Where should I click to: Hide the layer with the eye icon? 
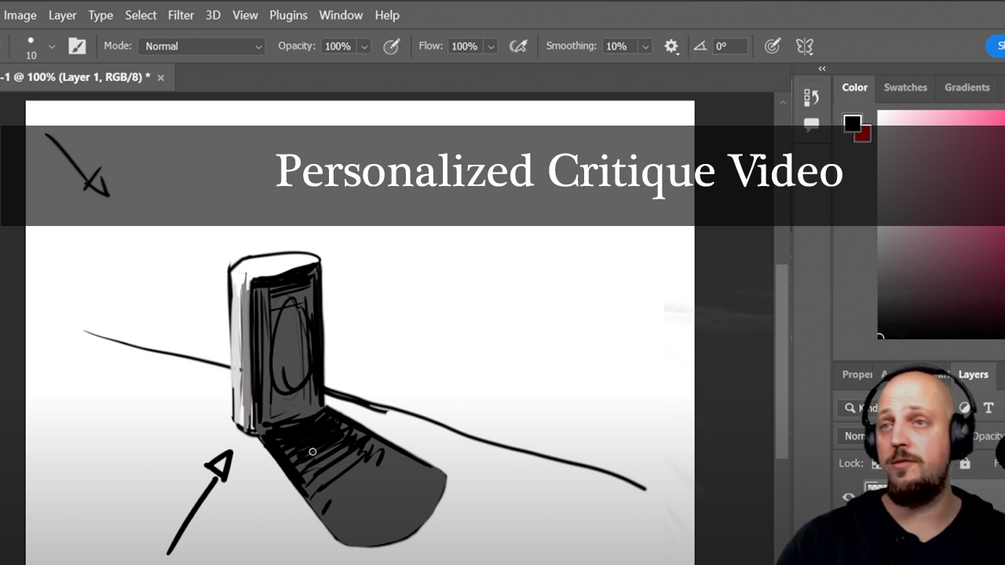pyautogui.click(x=848, y=496)
